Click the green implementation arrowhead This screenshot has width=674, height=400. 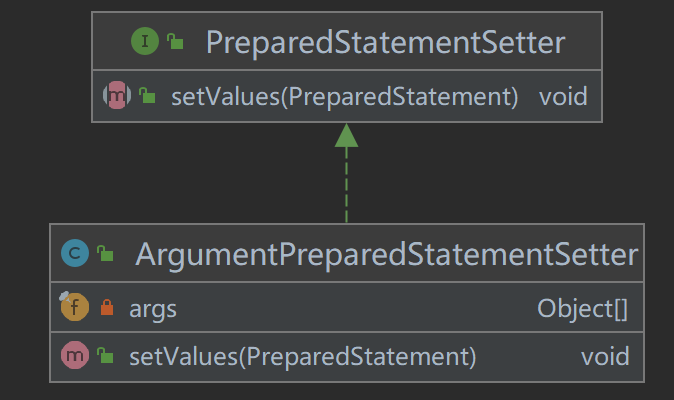tap(346, 135)
